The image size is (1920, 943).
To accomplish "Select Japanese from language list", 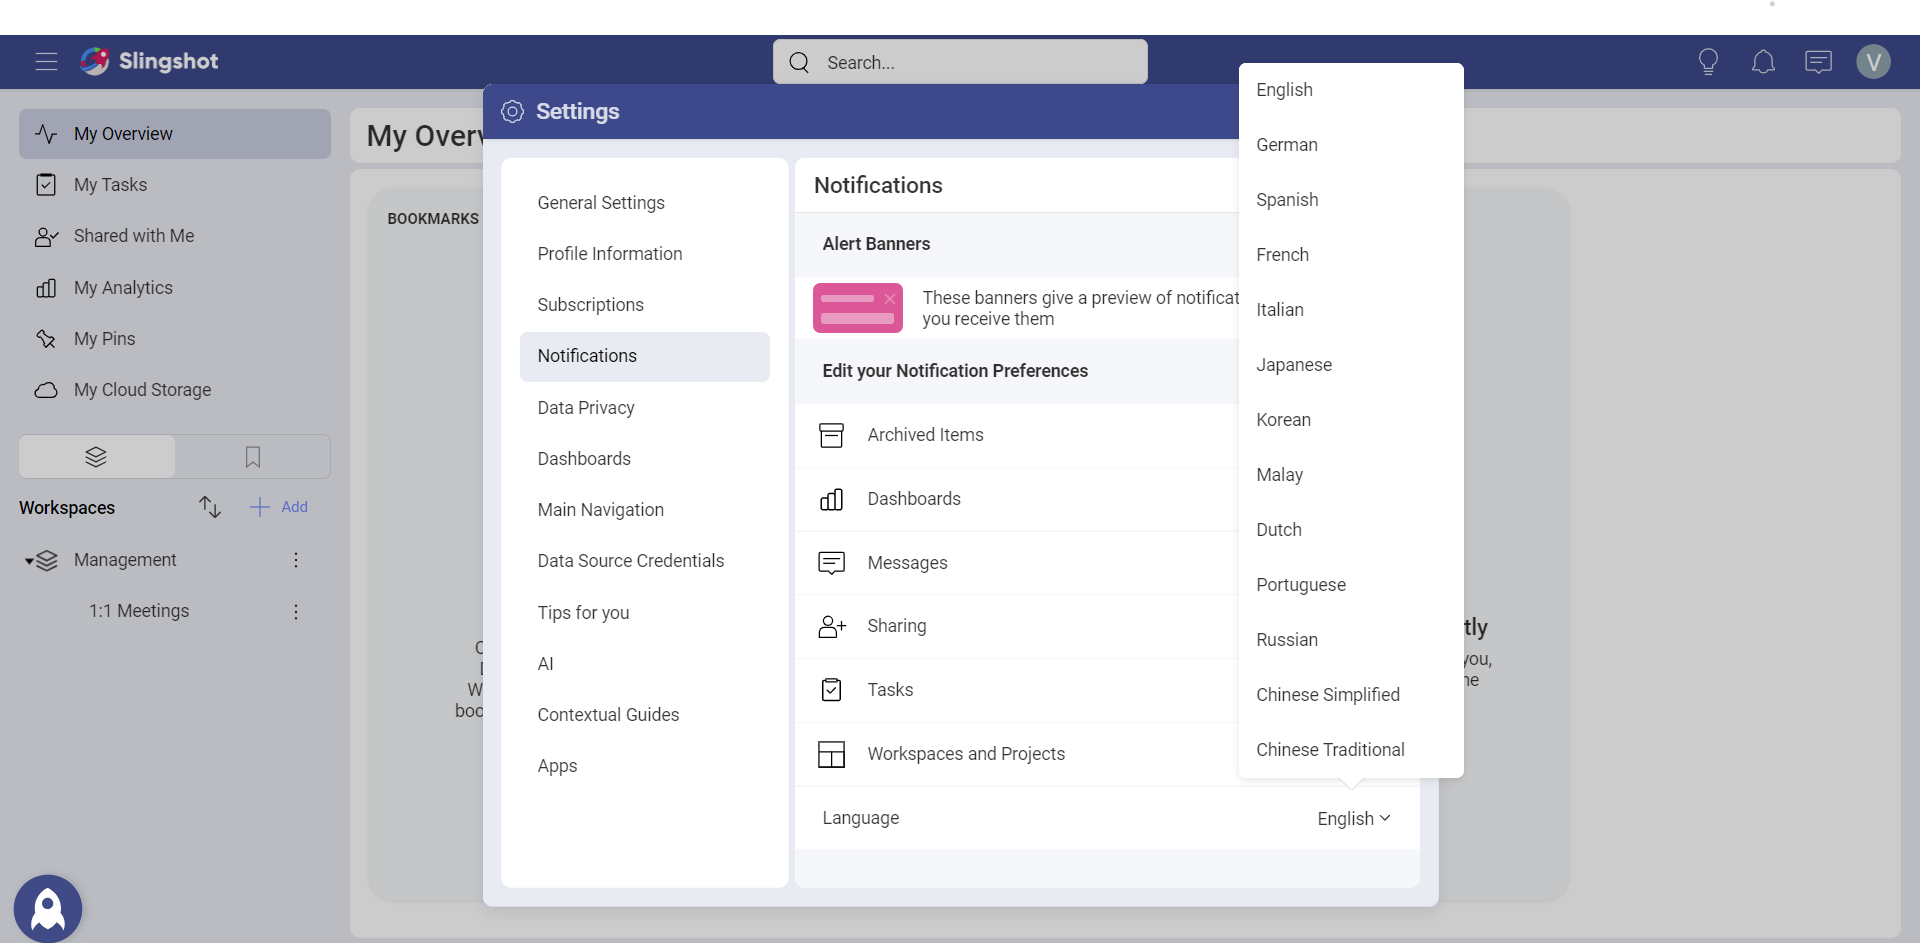I will 1351,365.
